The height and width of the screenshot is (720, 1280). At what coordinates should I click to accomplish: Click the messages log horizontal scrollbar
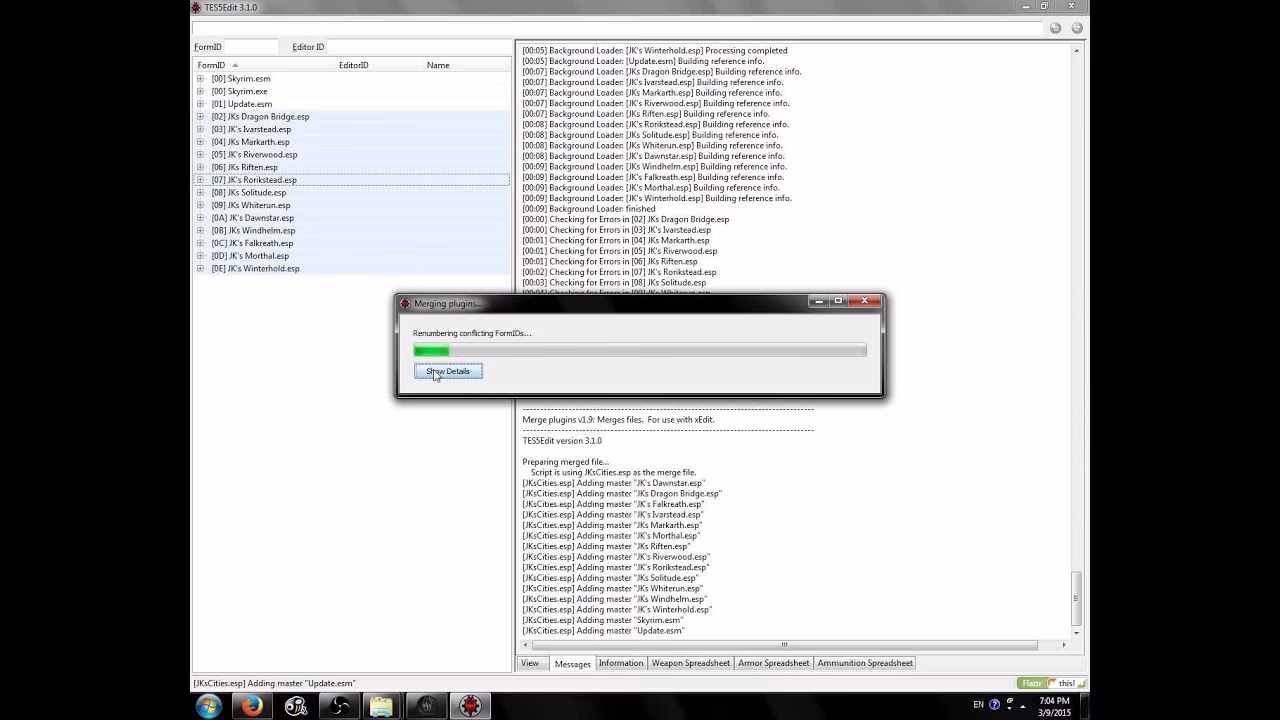(x=785, y=645)
